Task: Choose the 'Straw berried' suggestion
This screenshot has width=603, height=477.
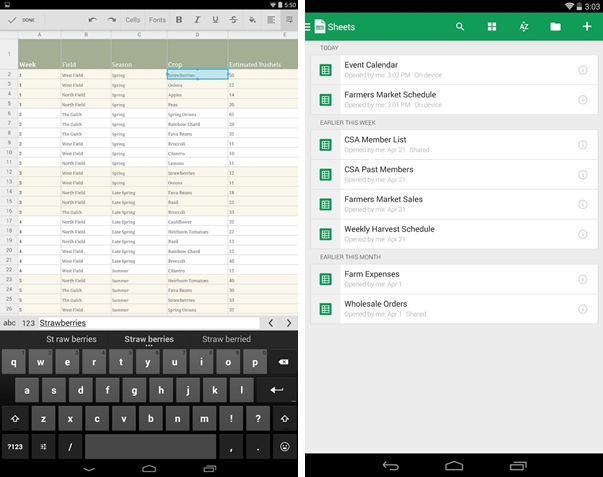Action: point(227,339)
